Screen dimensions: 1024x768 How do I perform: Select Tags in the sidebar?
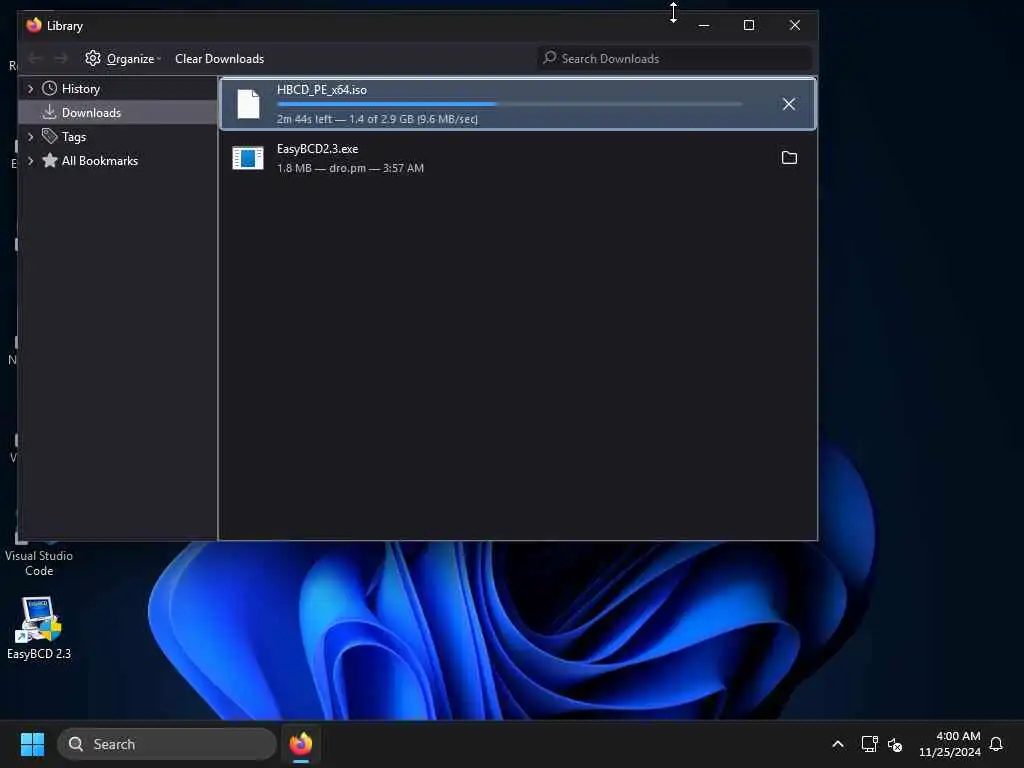74,136
